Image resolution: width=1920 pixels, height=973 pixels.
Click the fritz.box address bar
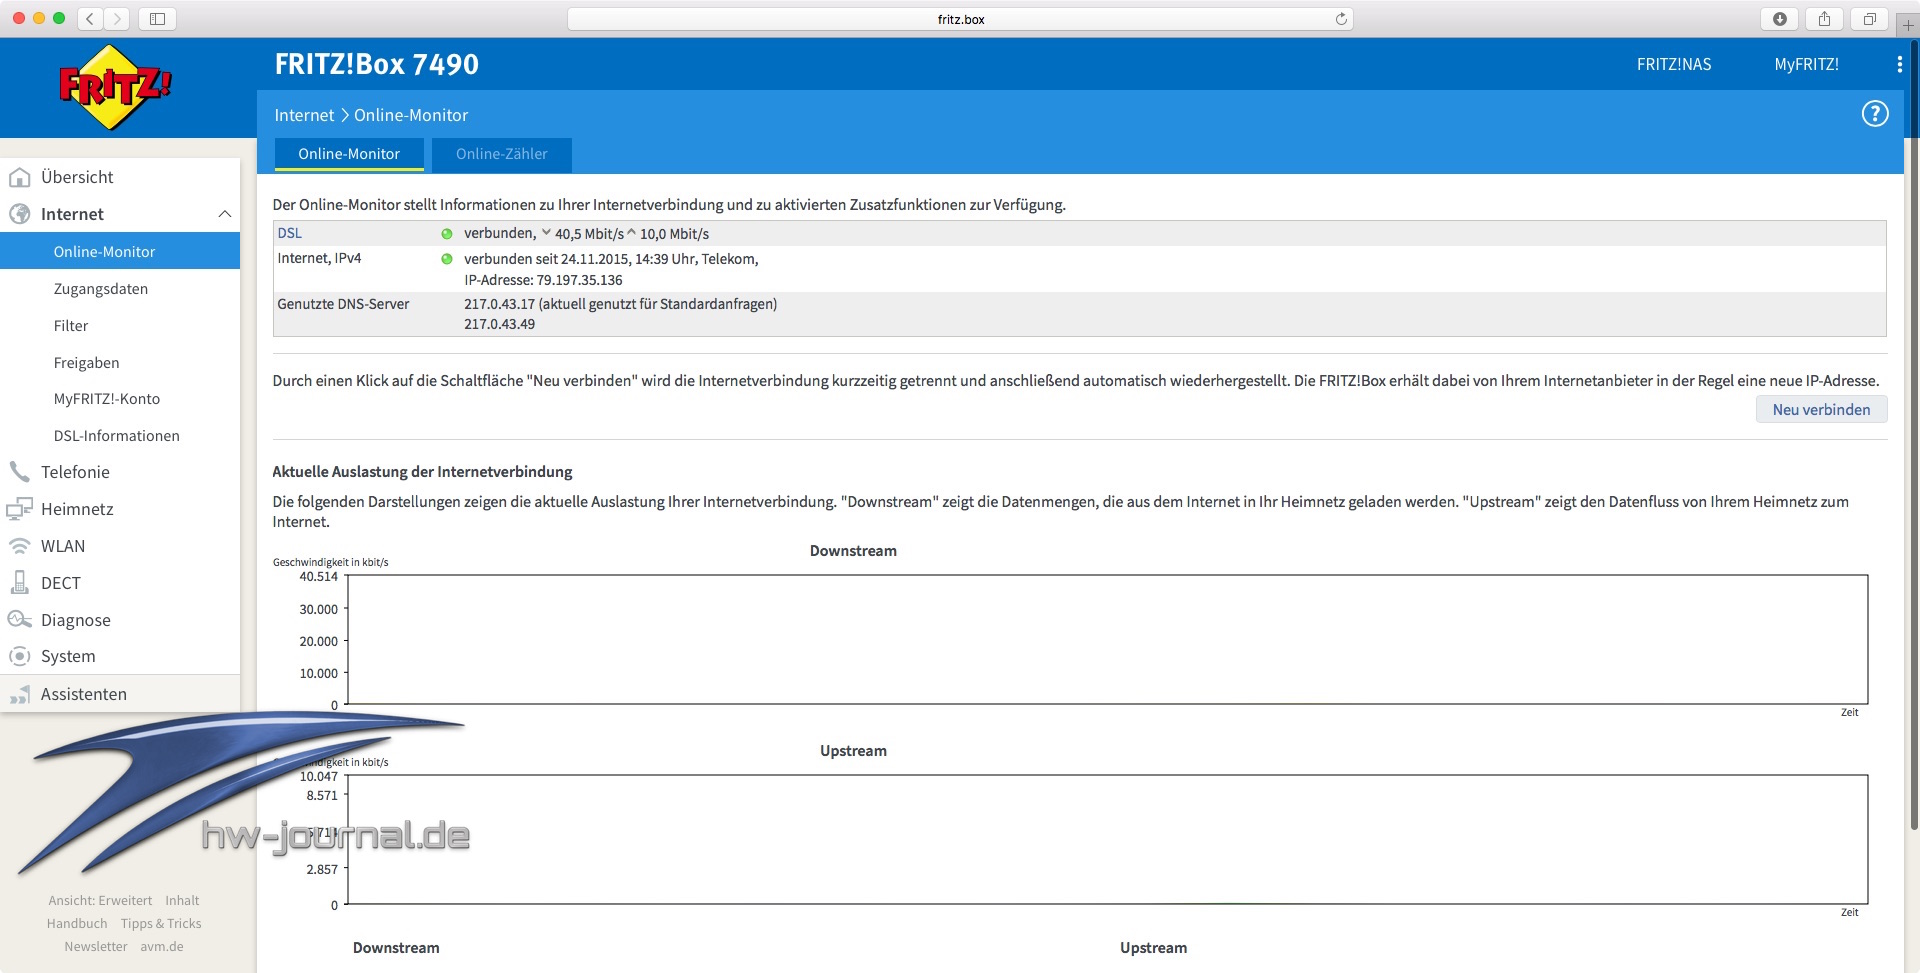click(960, 19)
